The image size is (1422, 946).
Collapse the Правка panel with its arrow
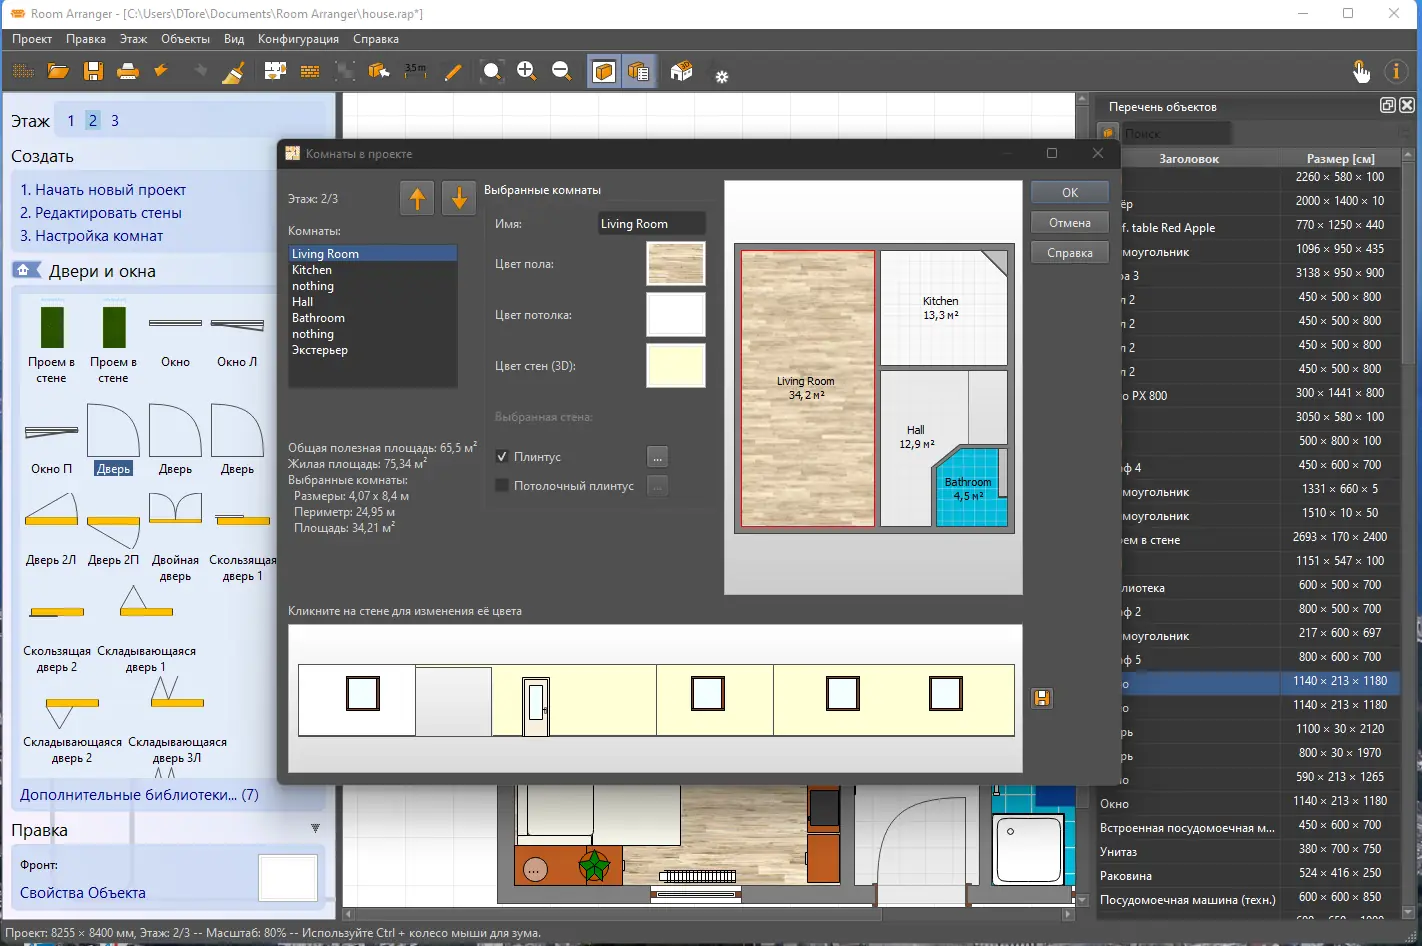315,829
